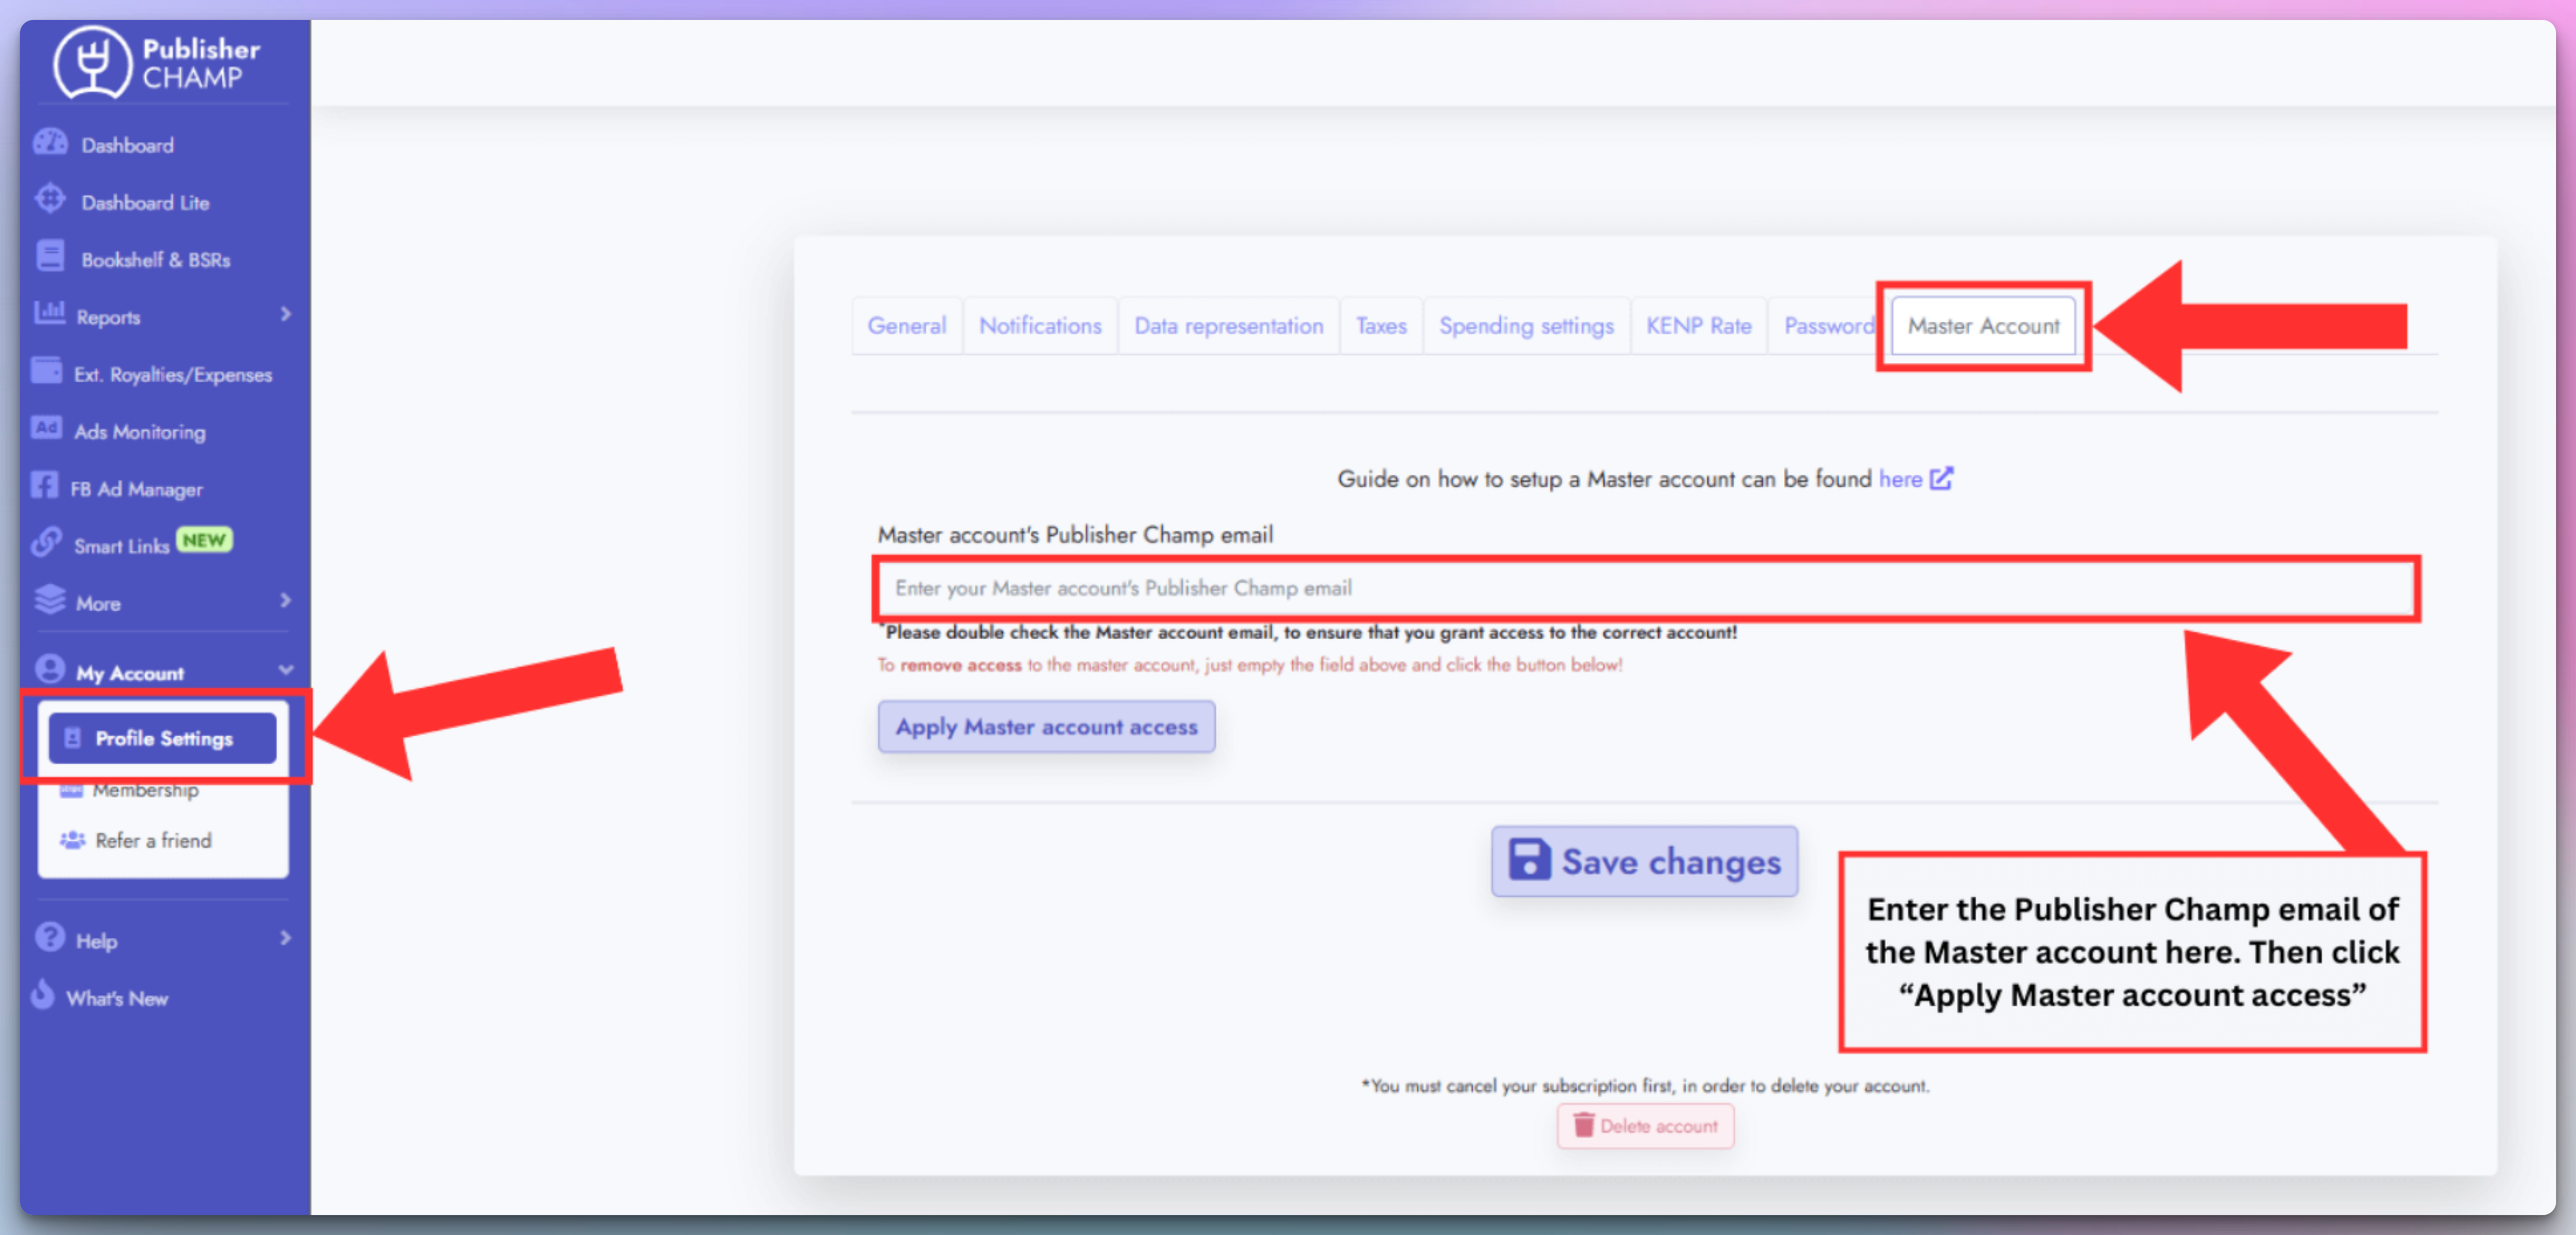Click the FB Ad Manager Facebook icon
Viewport: 2576px width, 1235px height.
click(44, 486)
